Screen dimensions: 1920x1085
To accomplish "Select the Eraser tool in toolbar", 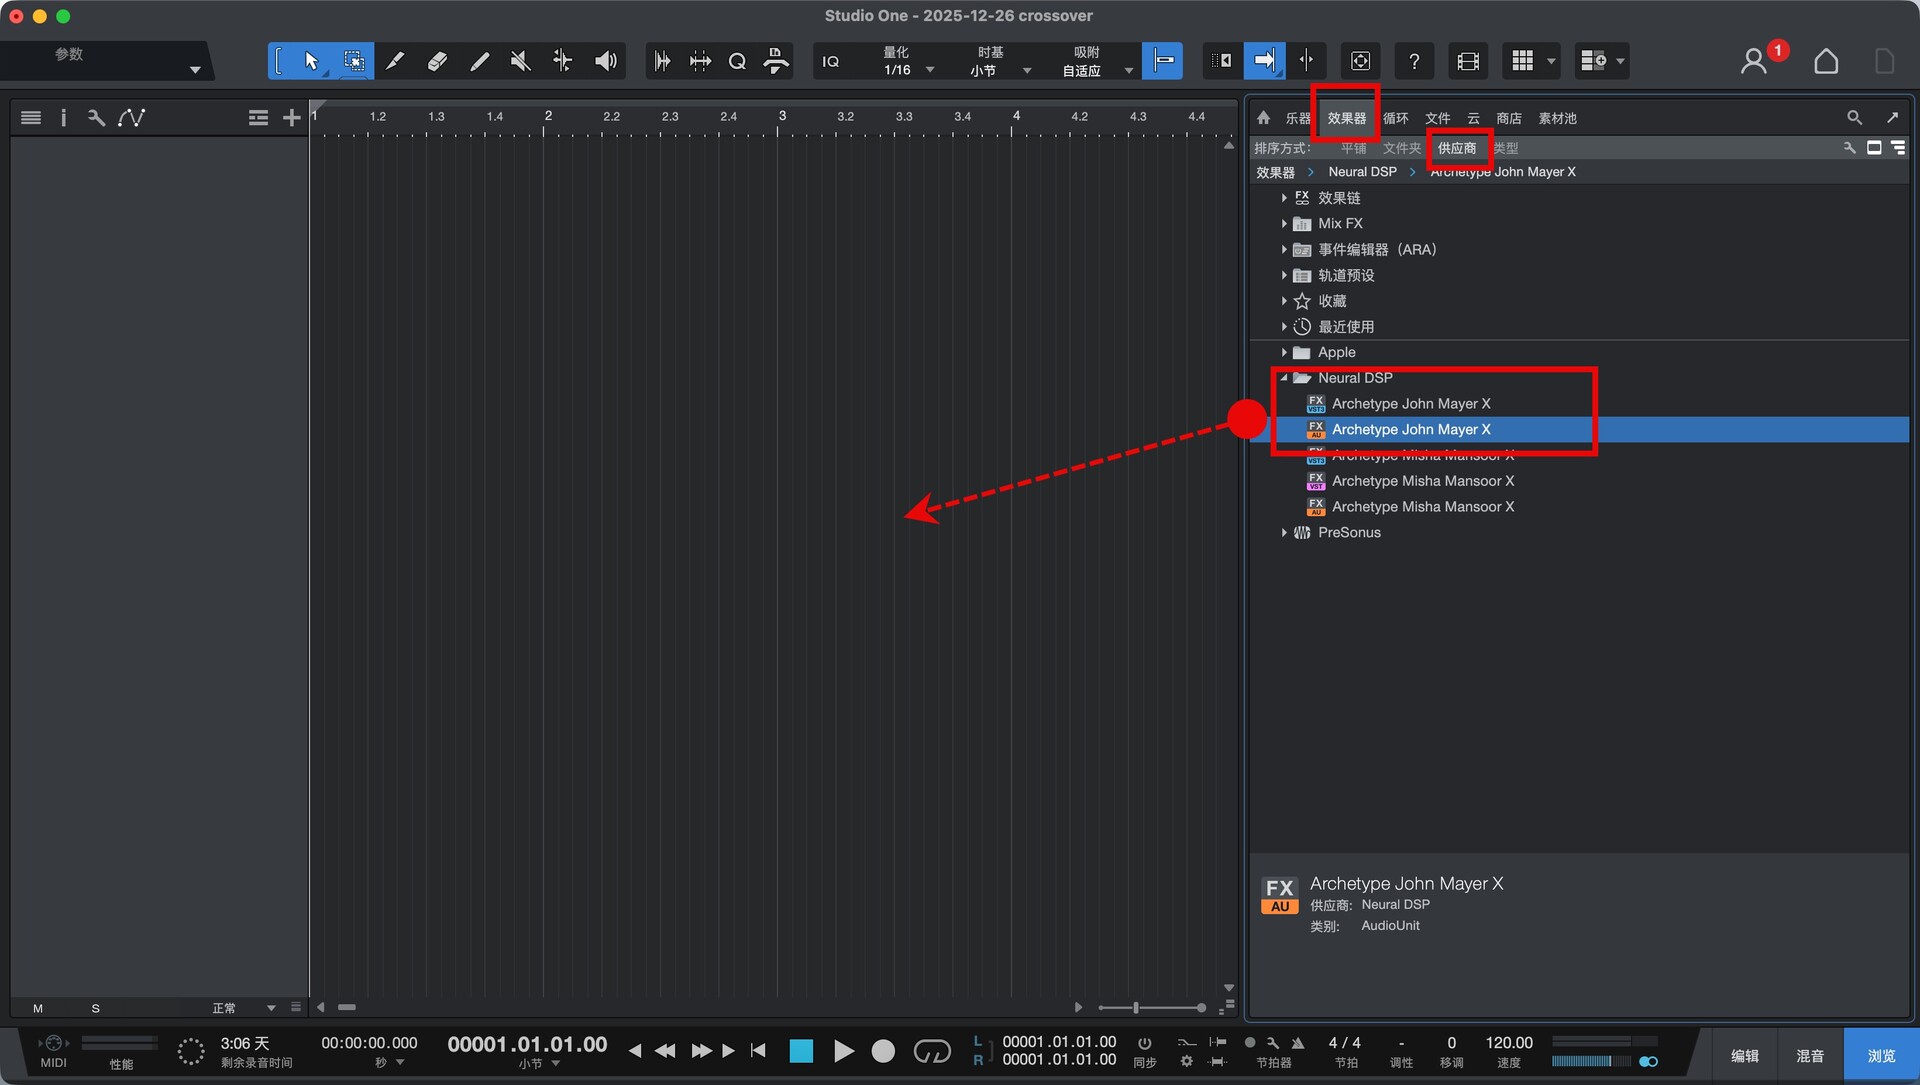I will (437, 61).
